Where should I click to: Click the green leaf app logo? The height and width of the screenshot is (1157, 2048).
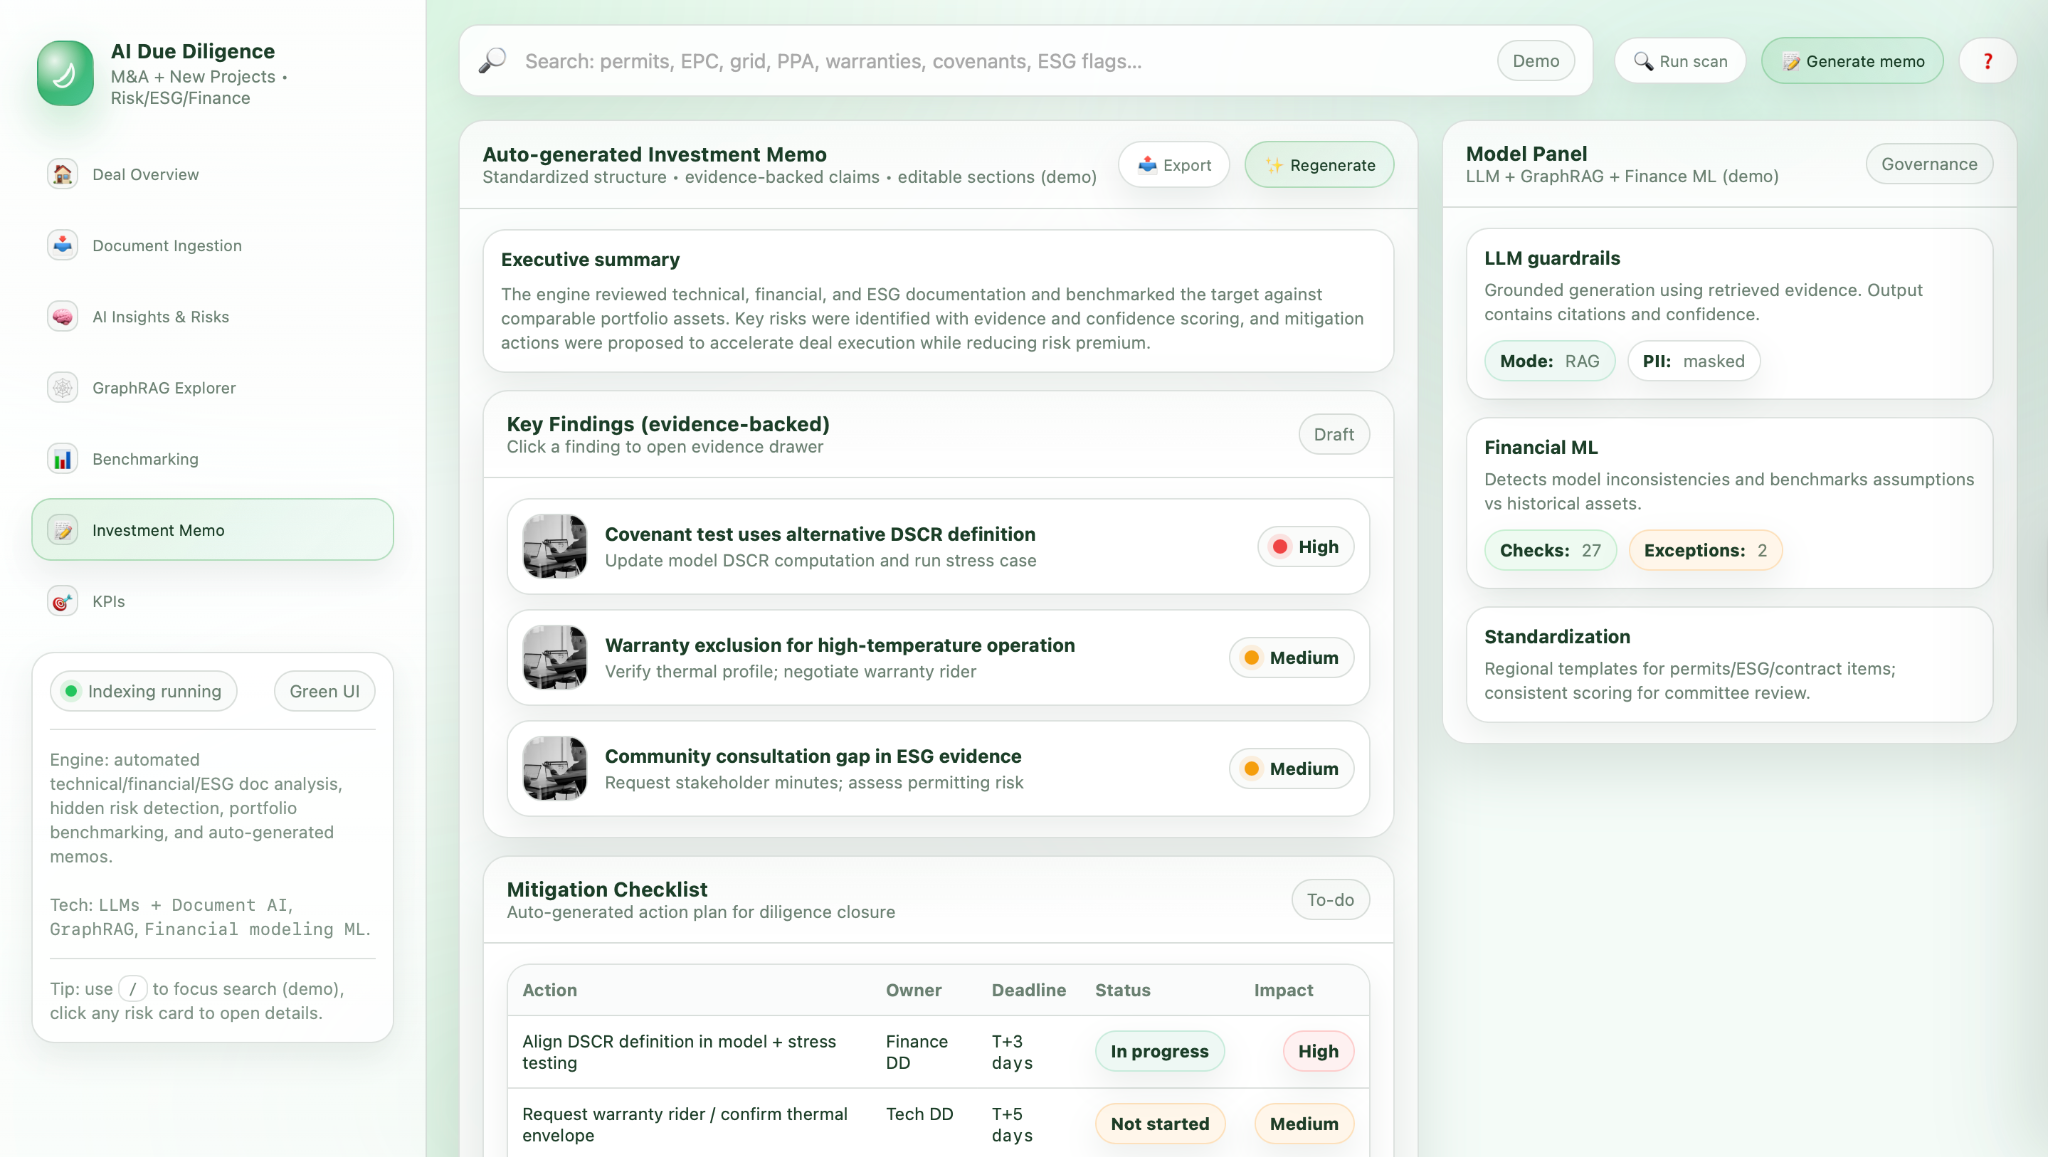(65, 73)
